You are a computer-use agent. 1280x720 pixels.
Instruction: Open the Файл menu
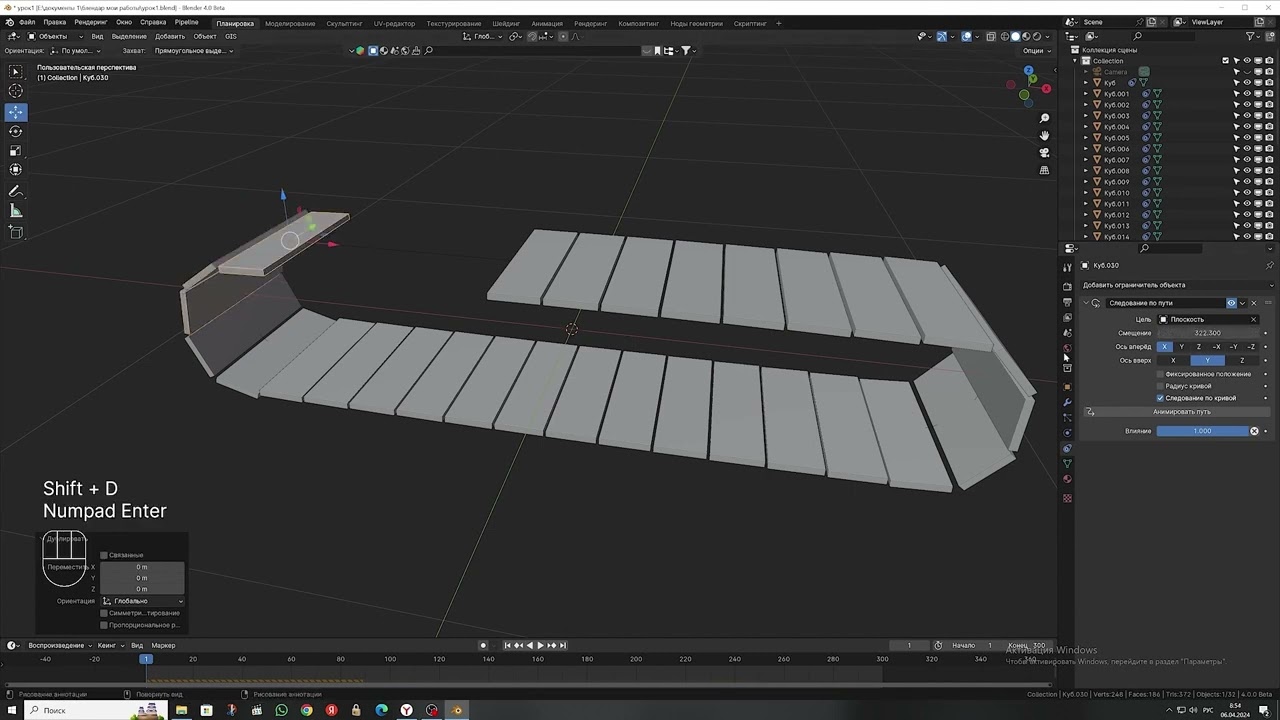click(x=27, y=22)
